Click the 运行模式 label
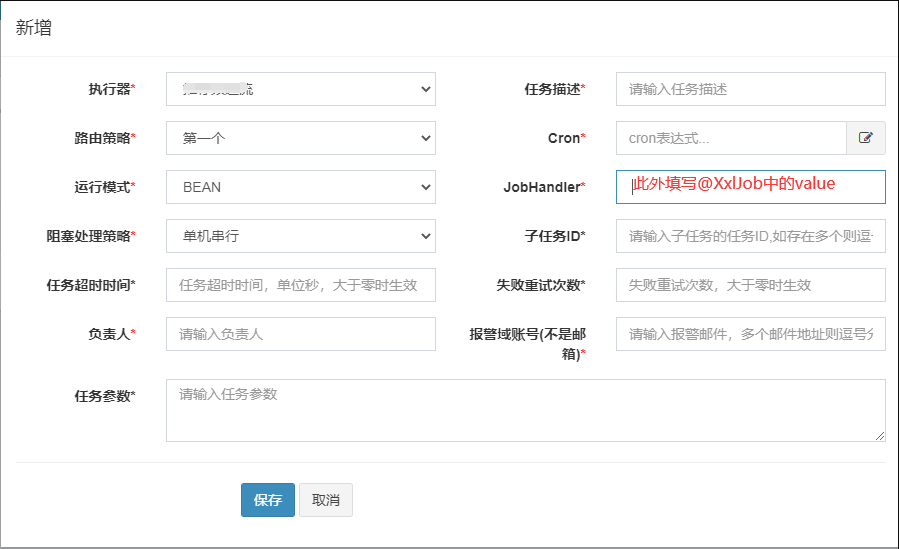The image size is (899, 549). coord(105,187)
